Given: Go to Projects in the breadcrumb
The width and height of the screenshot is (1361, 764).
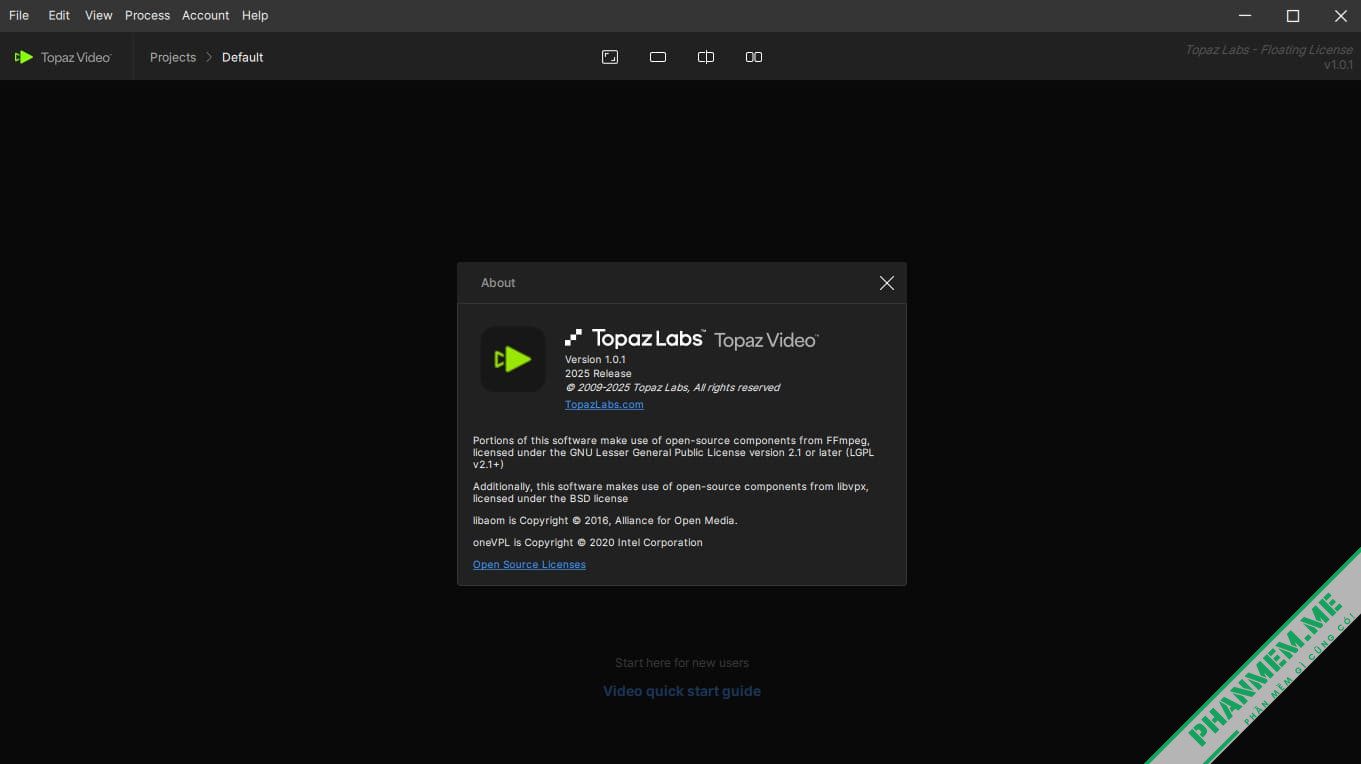Looking at the screenshot, I should 173,57.
